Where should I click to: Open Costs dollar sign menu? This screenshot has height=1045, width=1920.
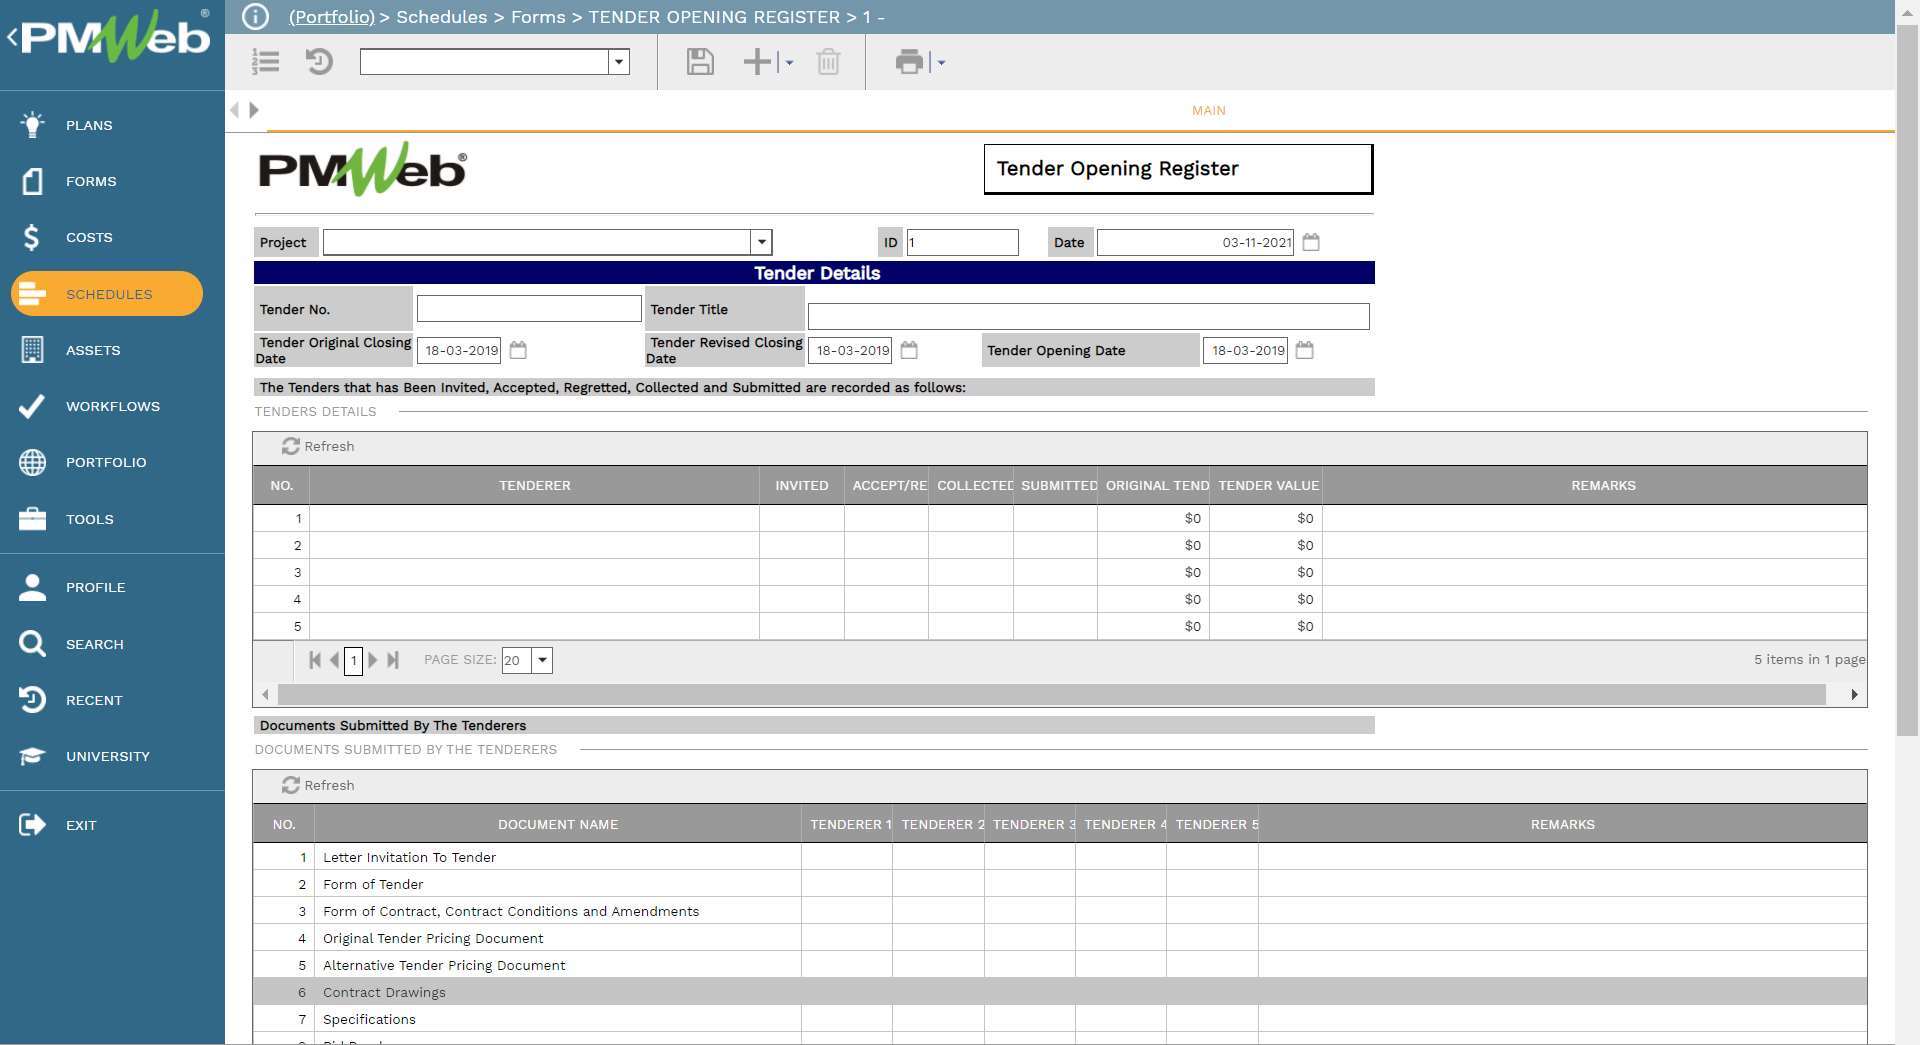[x=32, y=237]
